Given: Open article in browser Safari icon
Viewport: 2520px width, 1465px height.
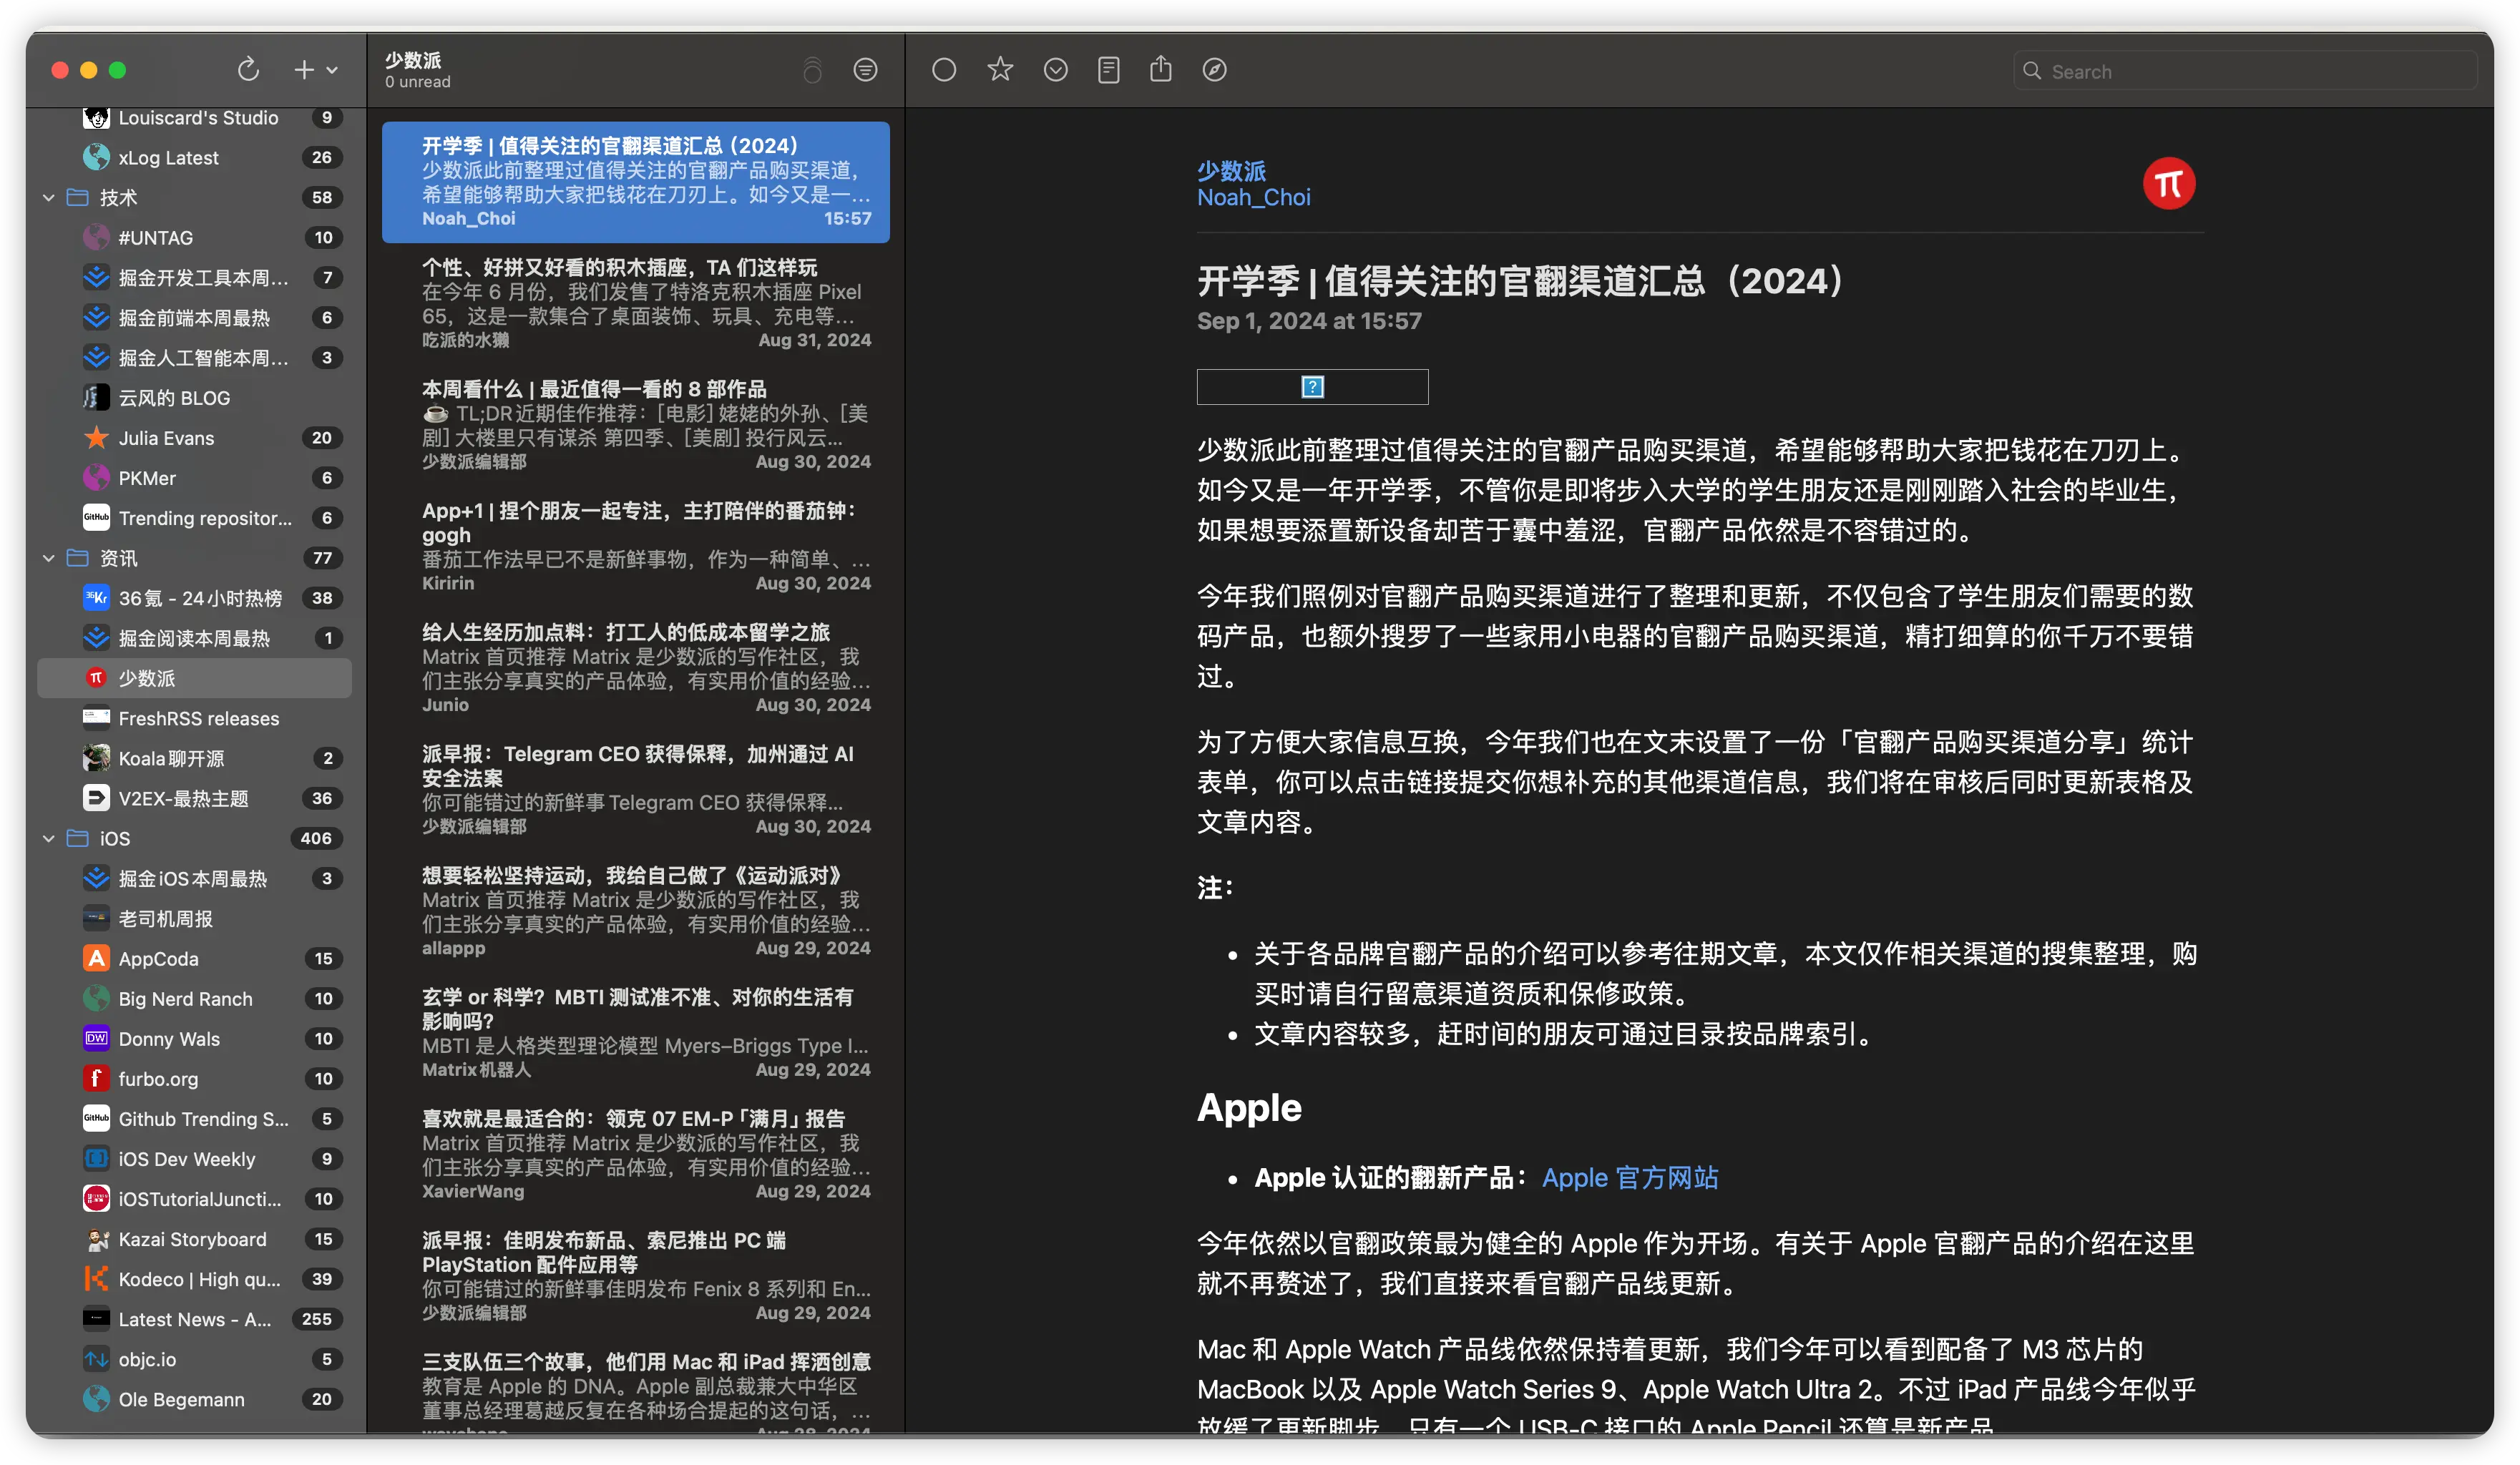Looking at the screenshot, I should 1214,70.
